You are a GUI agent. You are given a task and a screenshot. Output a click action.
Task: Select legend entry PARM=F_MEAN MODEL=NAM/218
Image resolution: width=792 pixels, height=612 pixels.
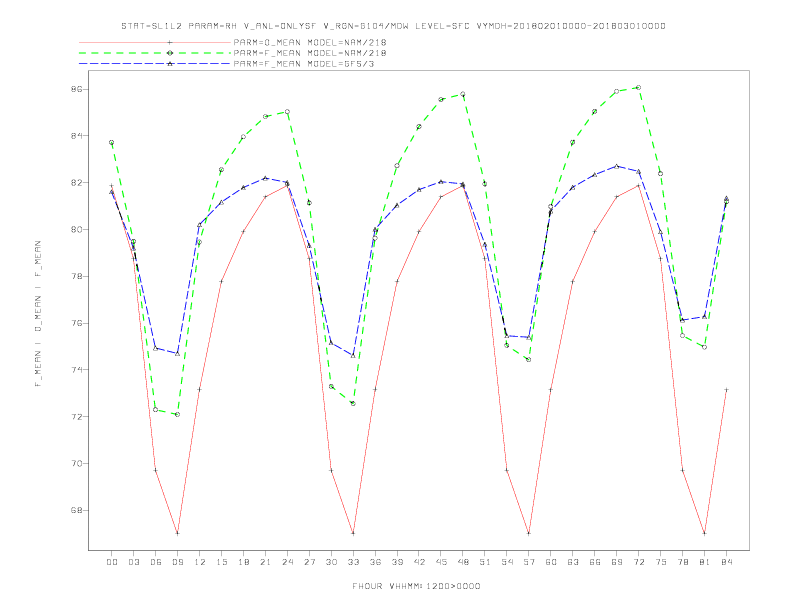310,53
